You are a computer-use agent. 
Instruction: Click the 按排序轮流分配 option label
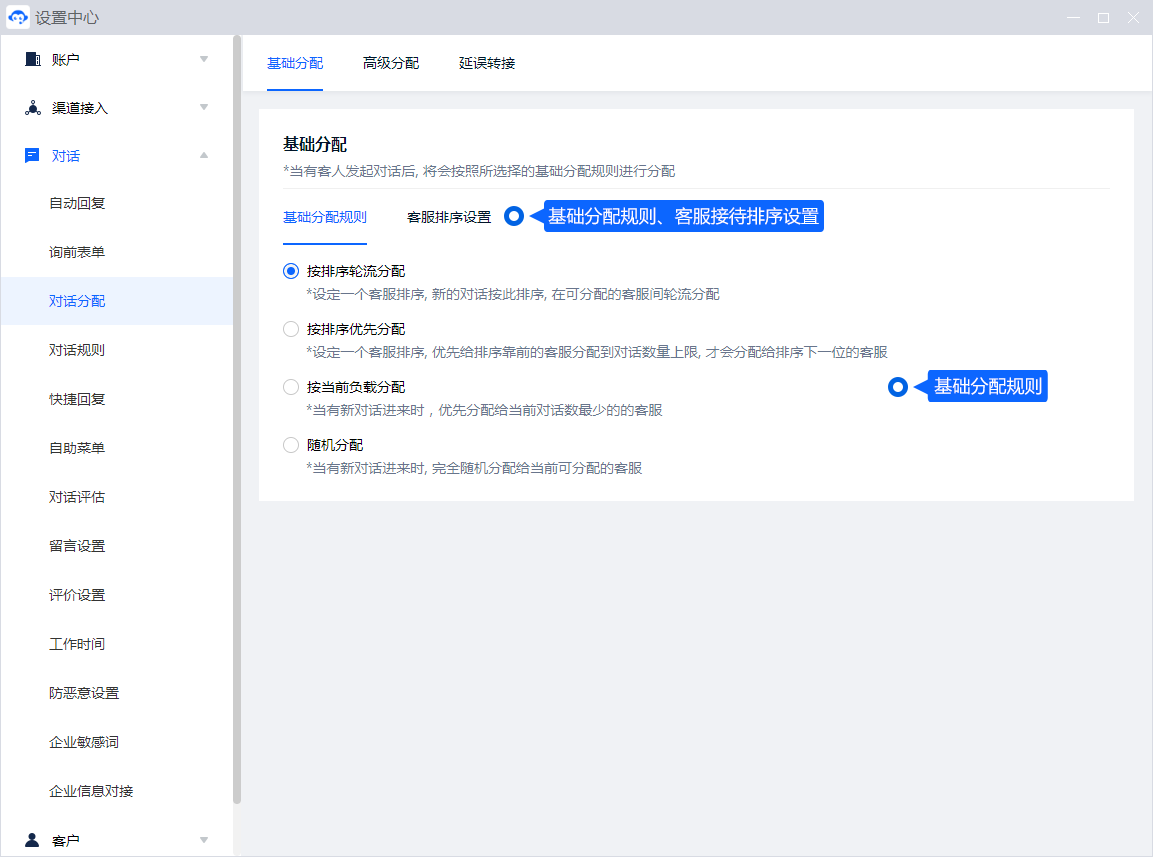point(356,271)
